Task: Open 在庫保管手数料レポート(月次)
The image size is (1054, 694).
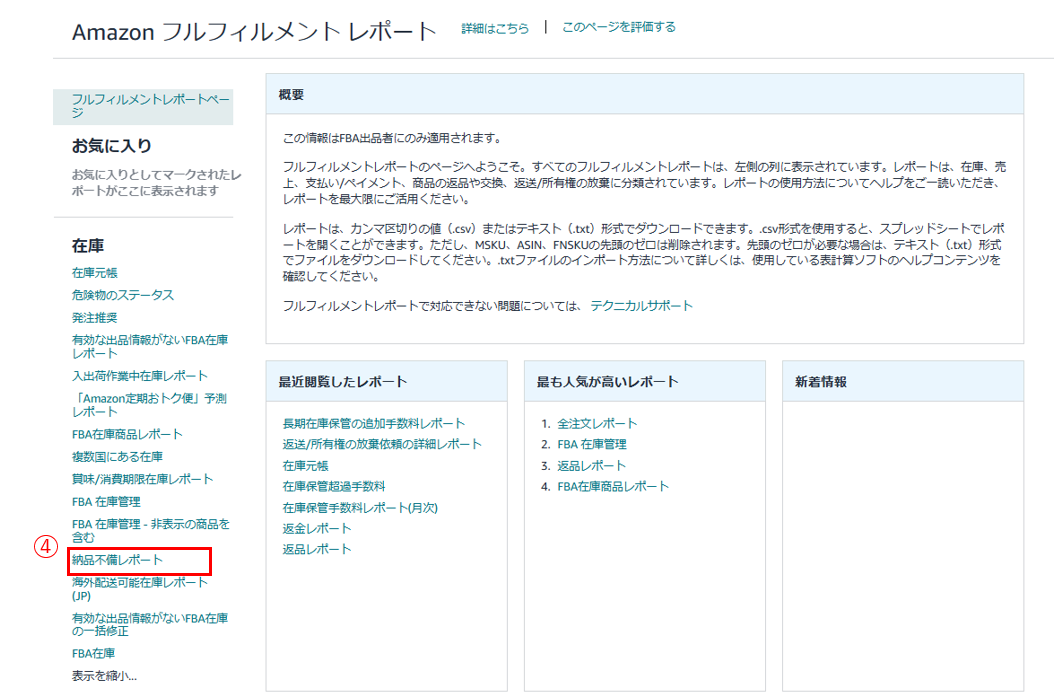Action: [x=360, y=508]
